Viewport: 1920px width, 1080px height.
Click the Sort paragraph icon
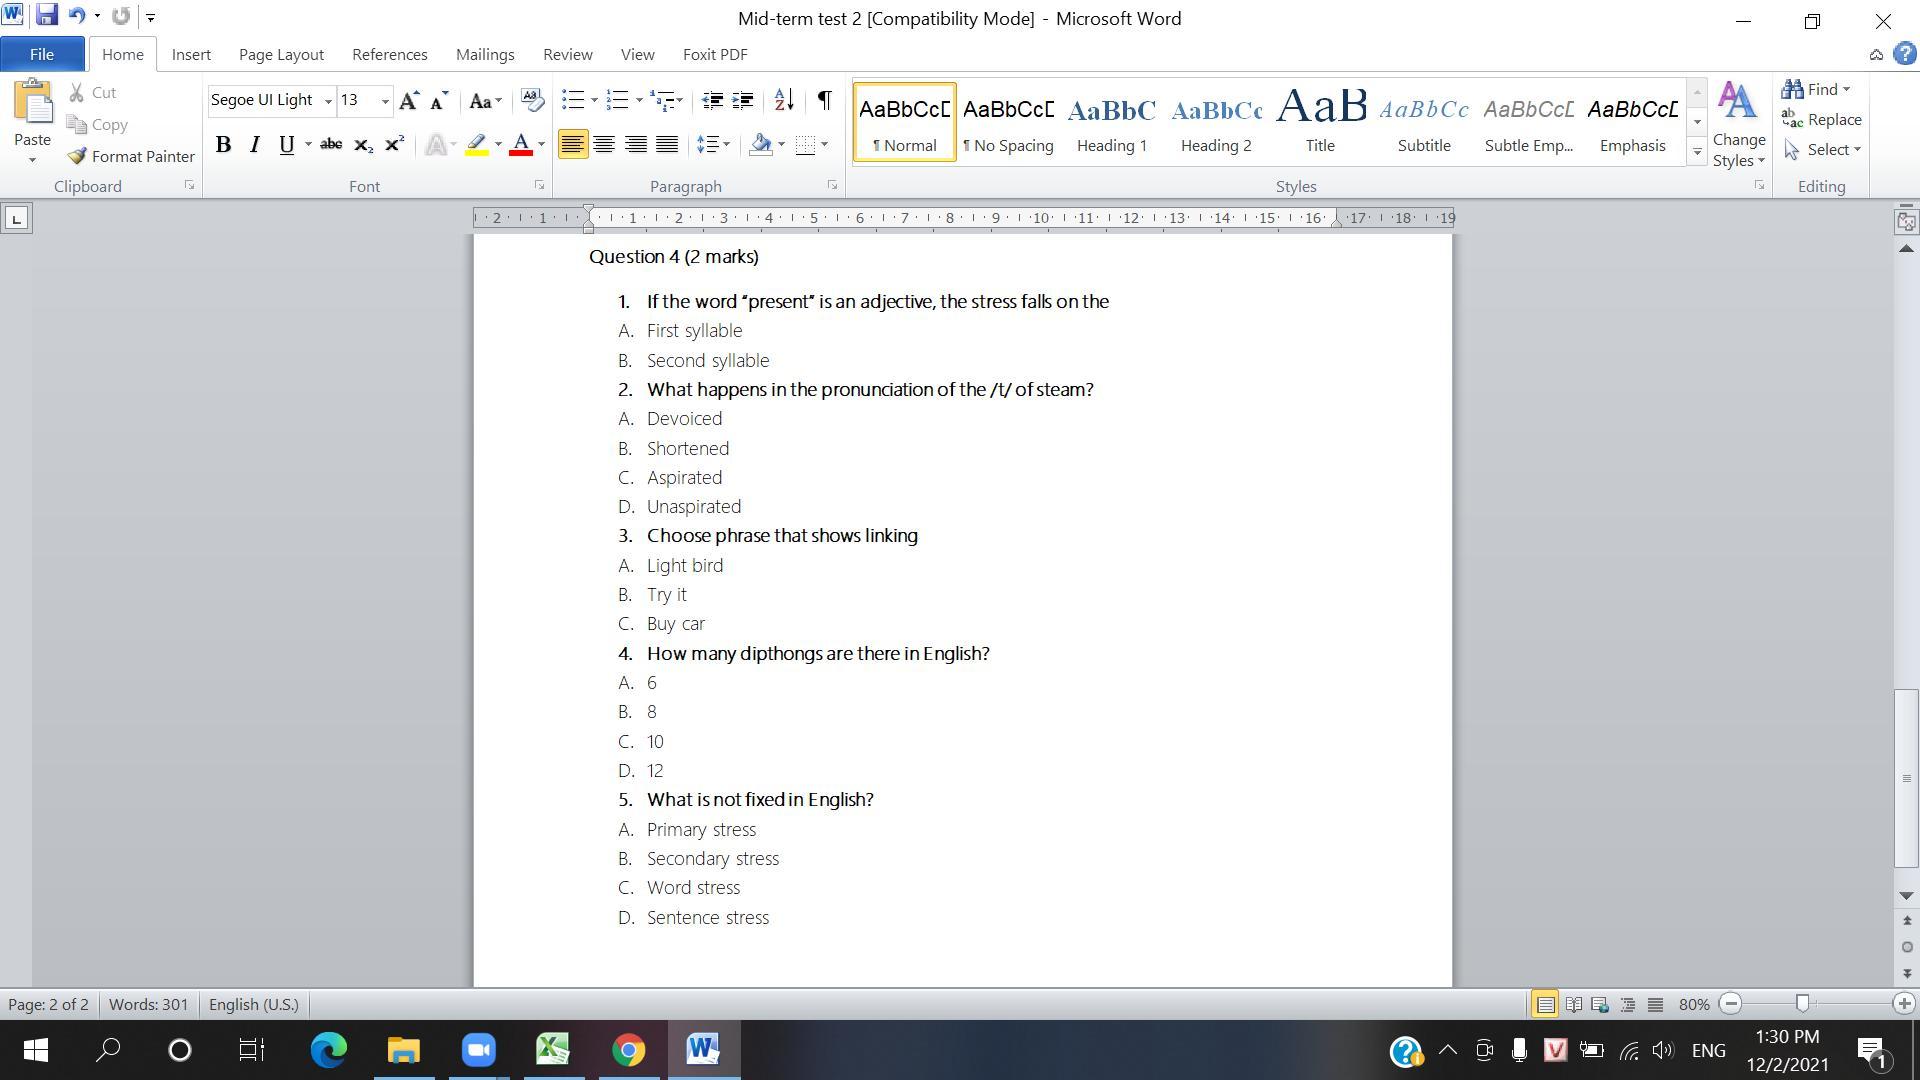(784, 100)
